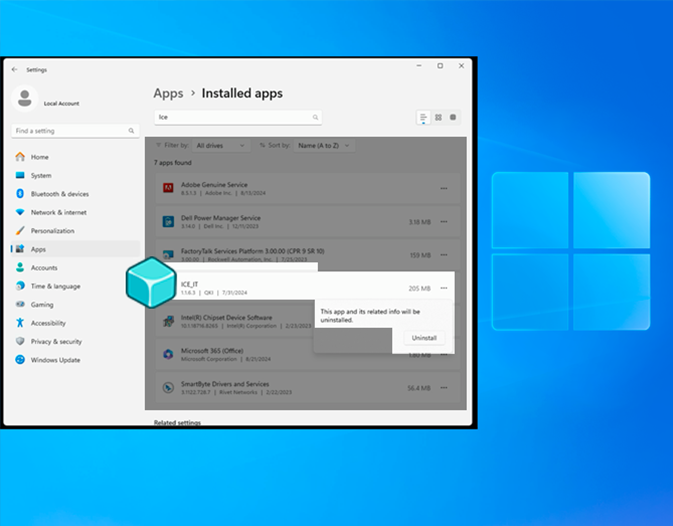The image size is (673, 526).
Task: Click the Intel(R) Chipset Device Software title
Action: (226, 317)
